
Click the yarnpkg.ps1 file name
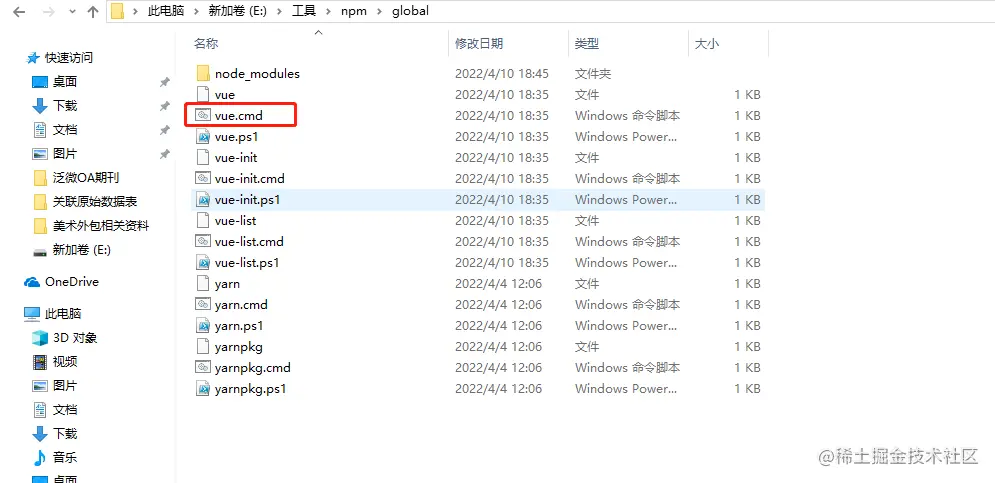coord(251,388)
